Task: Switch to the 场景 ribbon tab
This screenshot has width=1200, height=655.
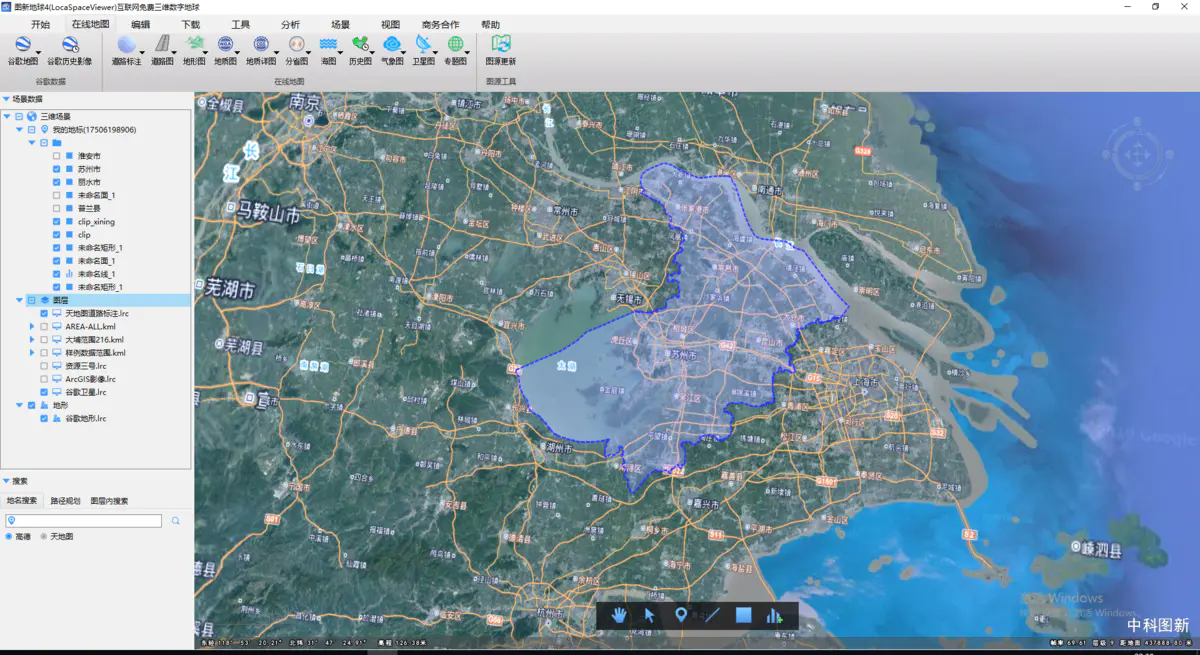Action: tap(340, 24)
